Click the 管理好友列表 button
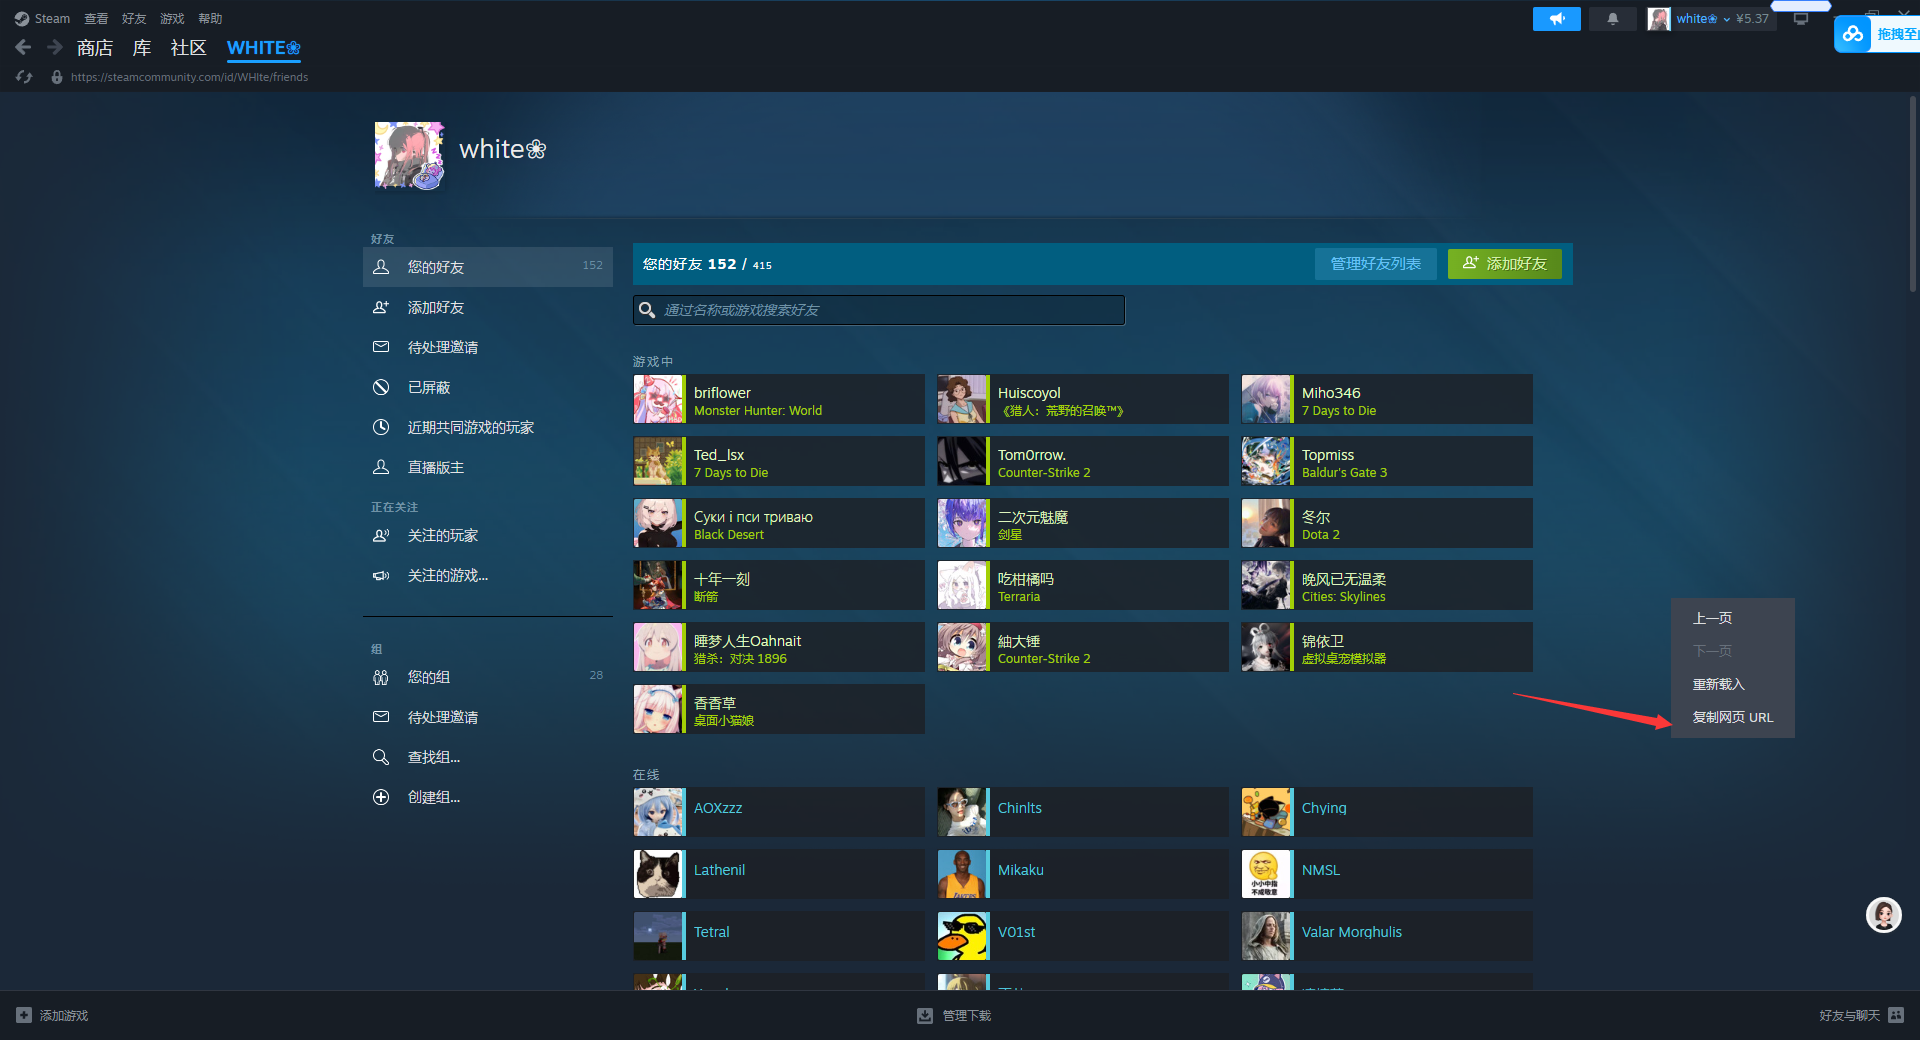Screen dimensions: 1920x1040 tap(1375, 264)
